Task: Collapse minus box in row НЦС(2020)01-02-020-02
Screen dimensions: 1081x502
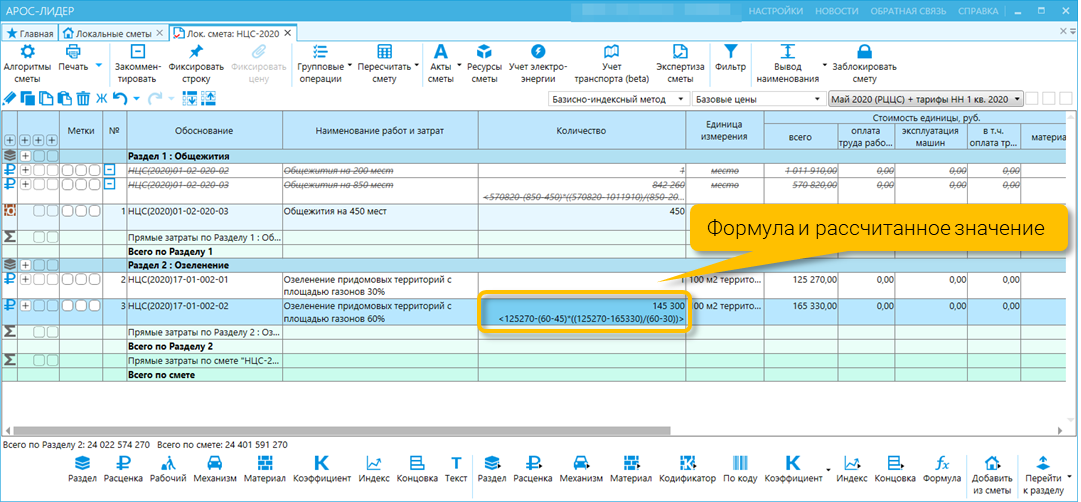Action: click(110, 170)
